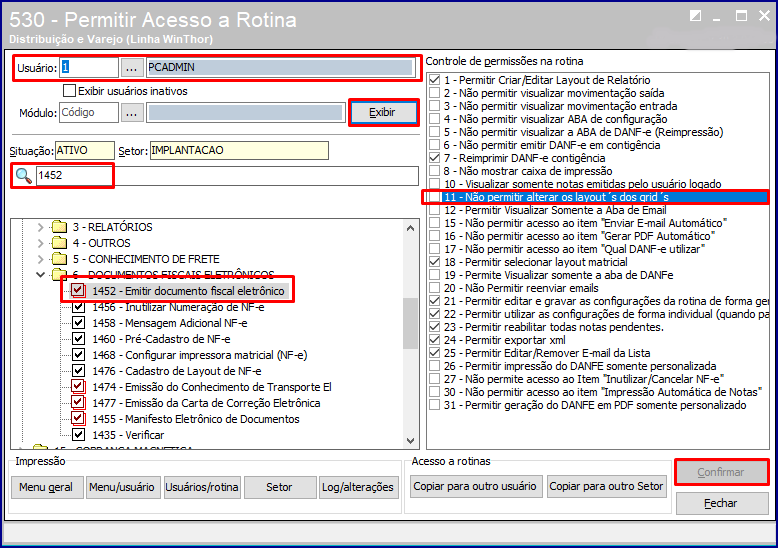The image size is (778, 548).
Task: Toggle checkbox for 1435 - Verificar
Action: (x=78, y=435)
